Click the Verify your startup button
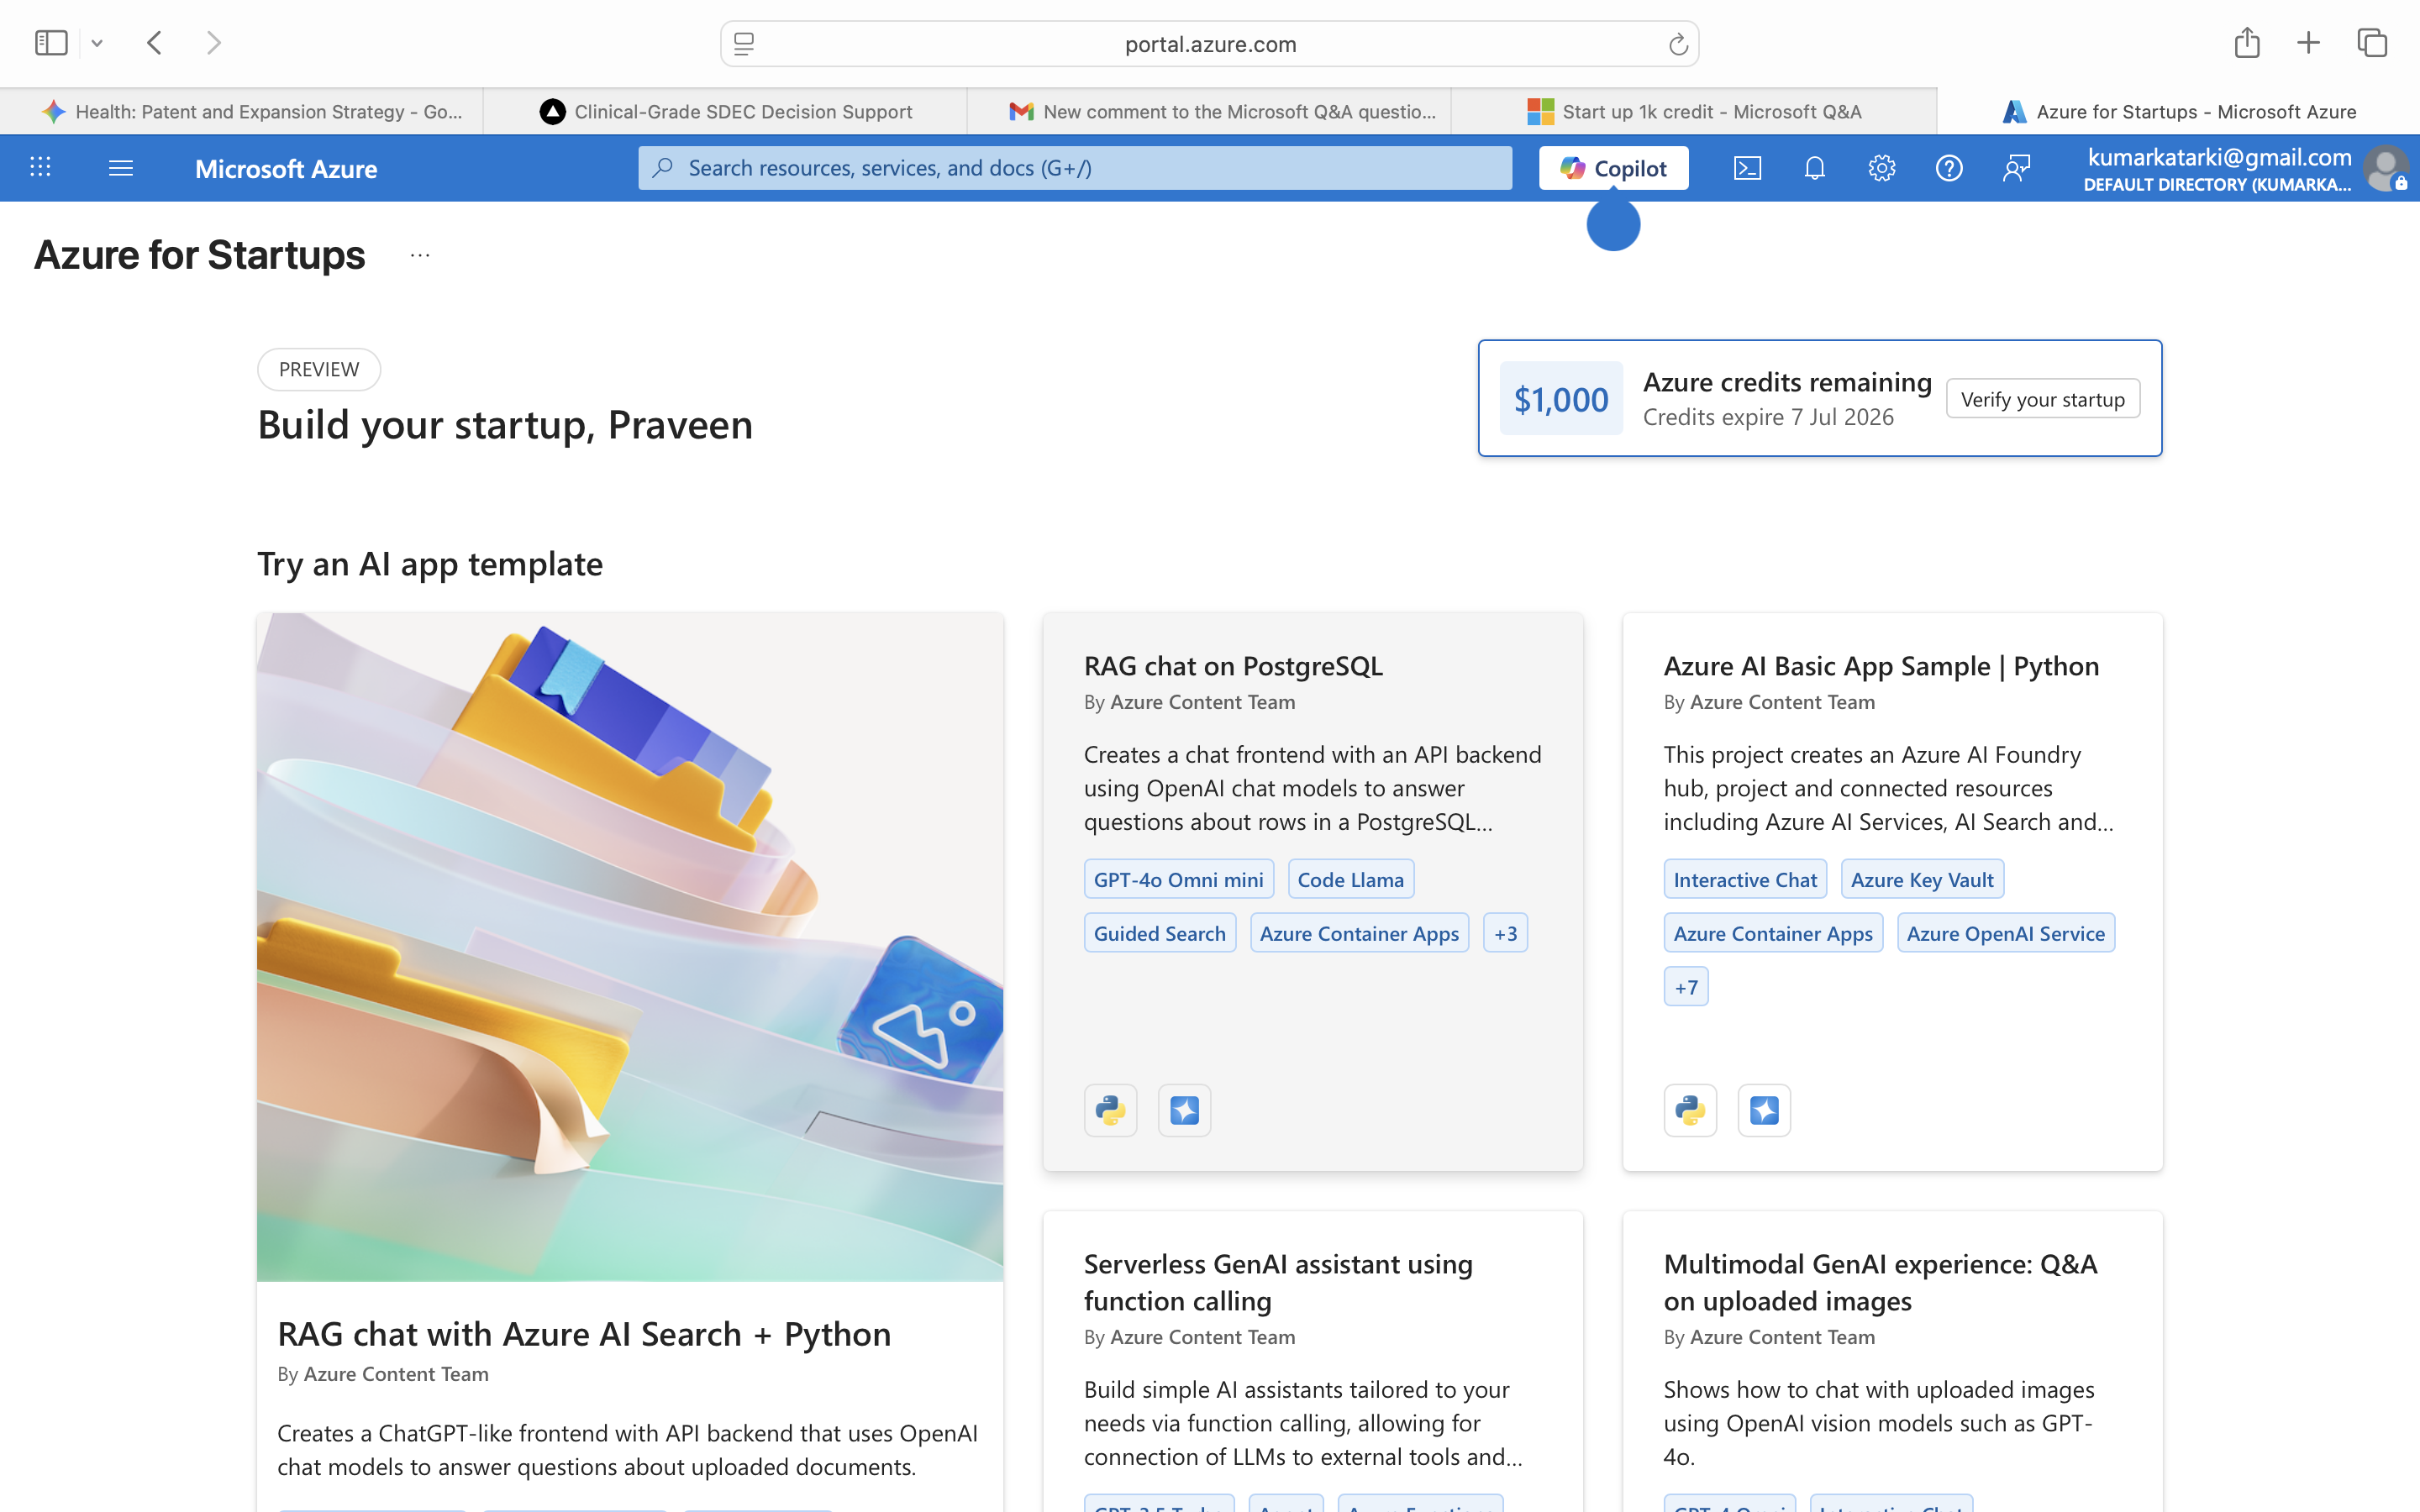 pyautogui.click(x=2042, y=399)
